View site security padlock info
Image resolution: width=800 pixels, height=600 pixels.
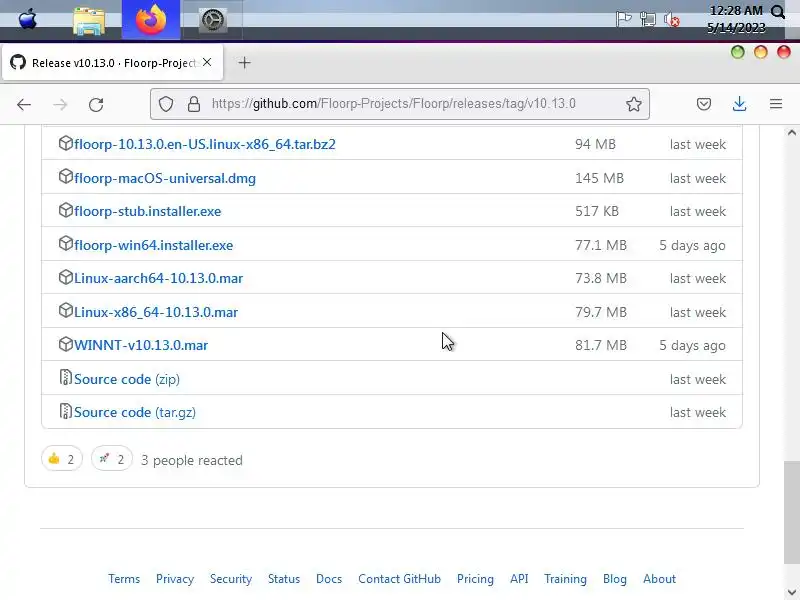[194, 104]
